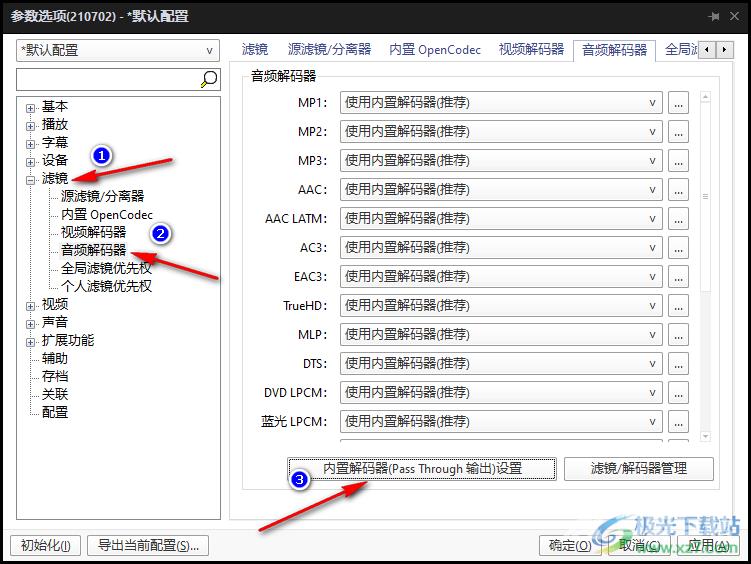This screenshot has width=751, height=564.
Task: Expand the 字幕 tree node
Action: (x=31, y=144)
